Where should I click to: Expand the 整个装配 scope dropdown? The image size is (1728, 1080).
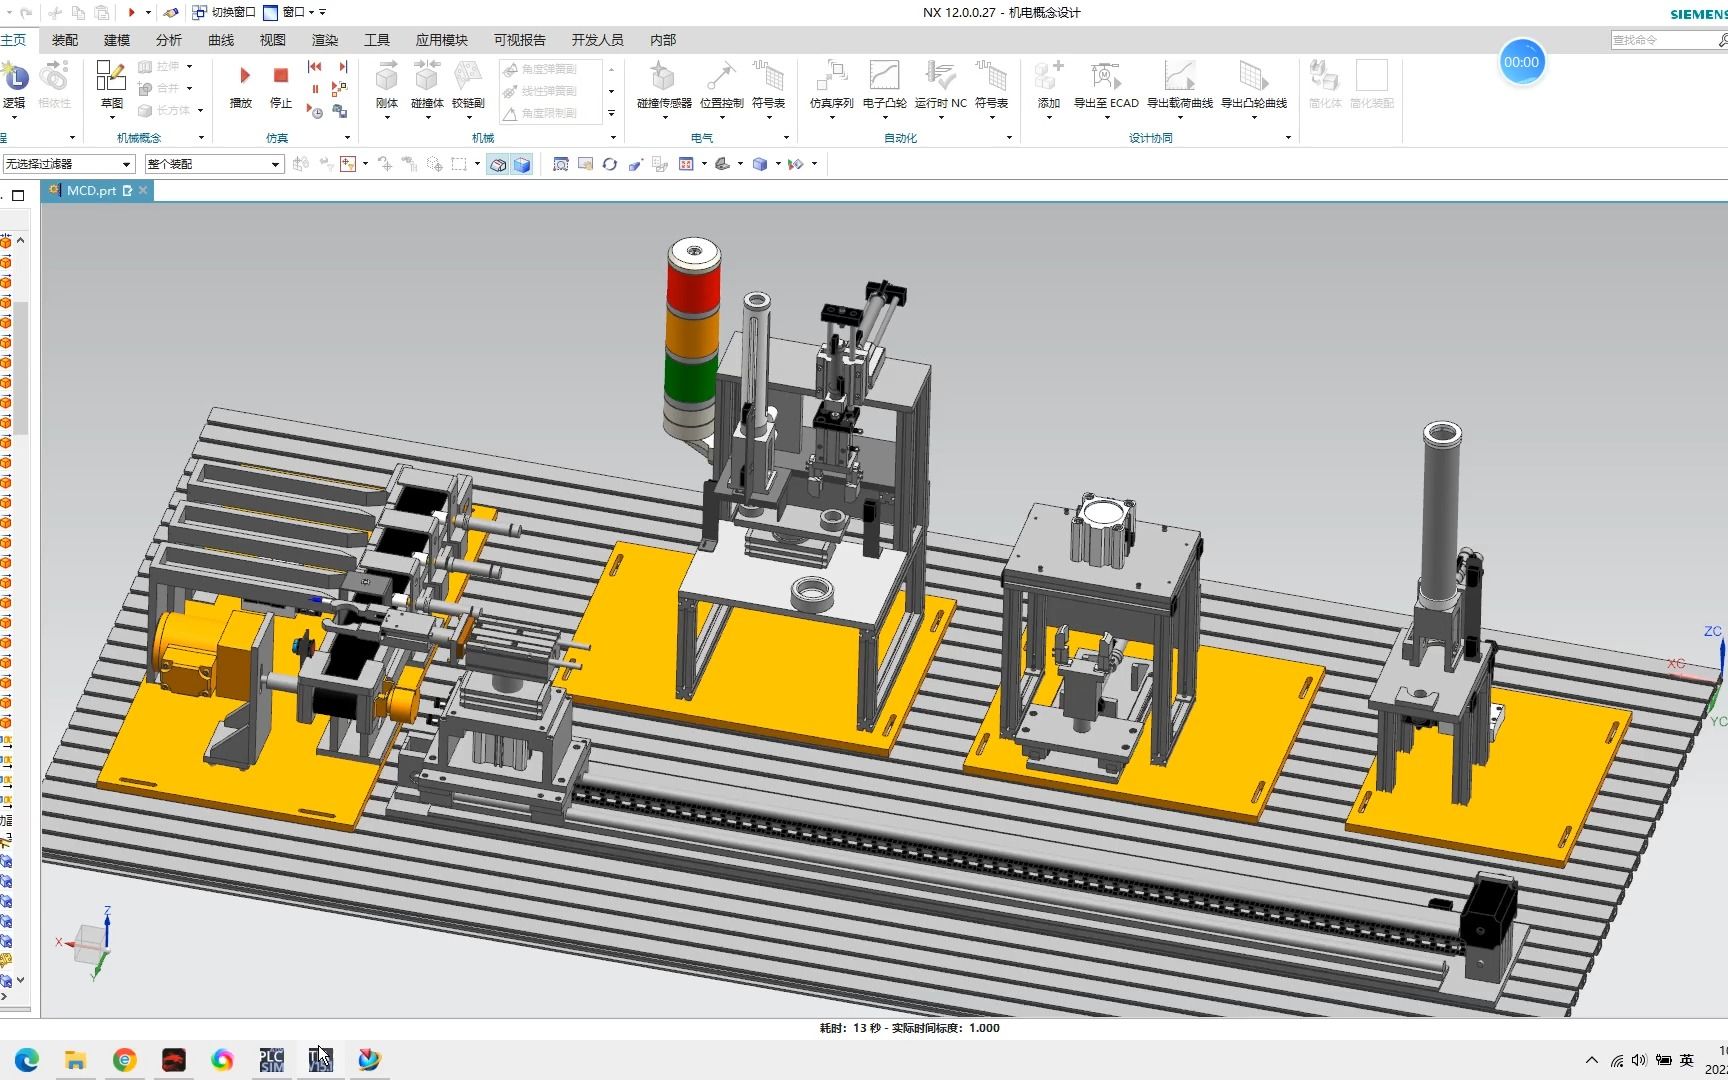point(214,164)
